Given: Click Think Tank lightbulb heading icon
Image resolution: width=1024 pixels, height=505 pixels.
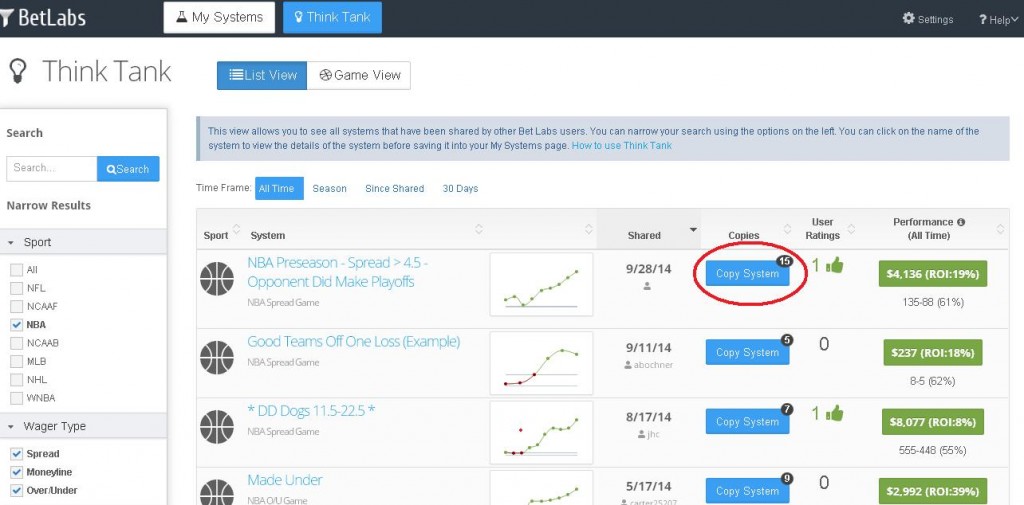Looking at the screenshot, I should (18, 71).
